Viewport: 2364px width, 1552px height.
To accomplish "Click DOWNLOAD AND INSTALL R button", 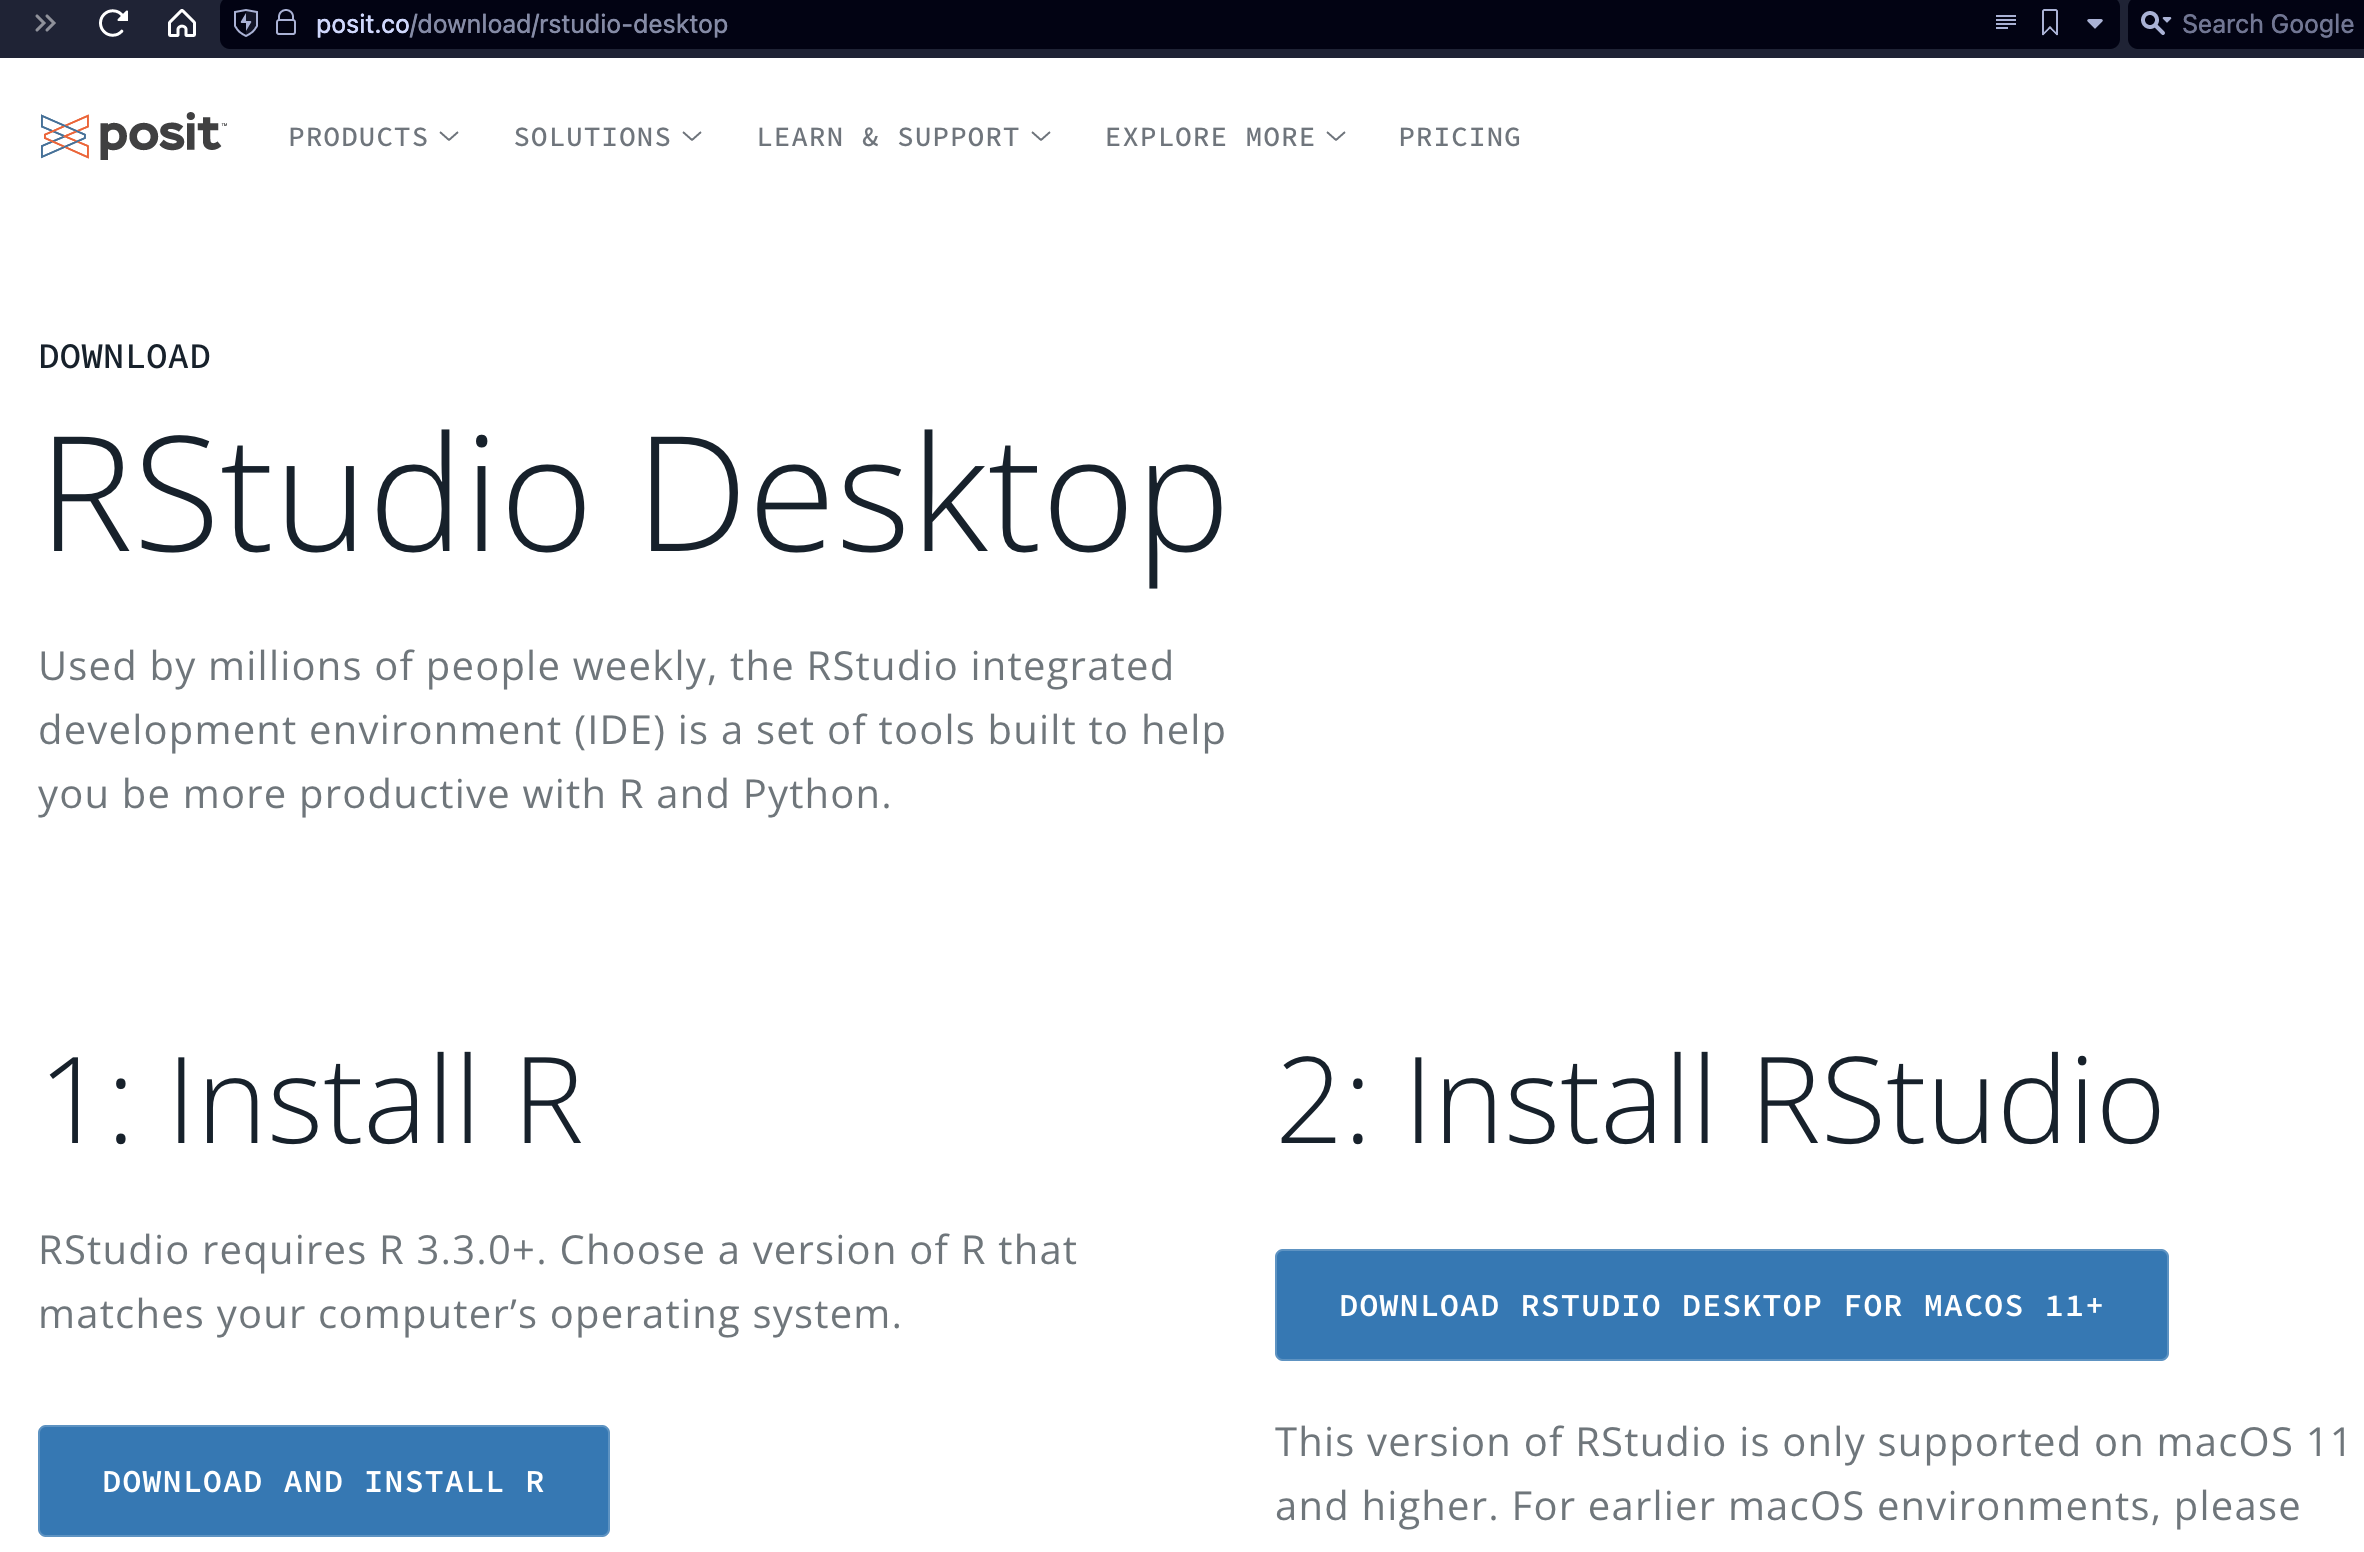I will (x=322, y=1481).
